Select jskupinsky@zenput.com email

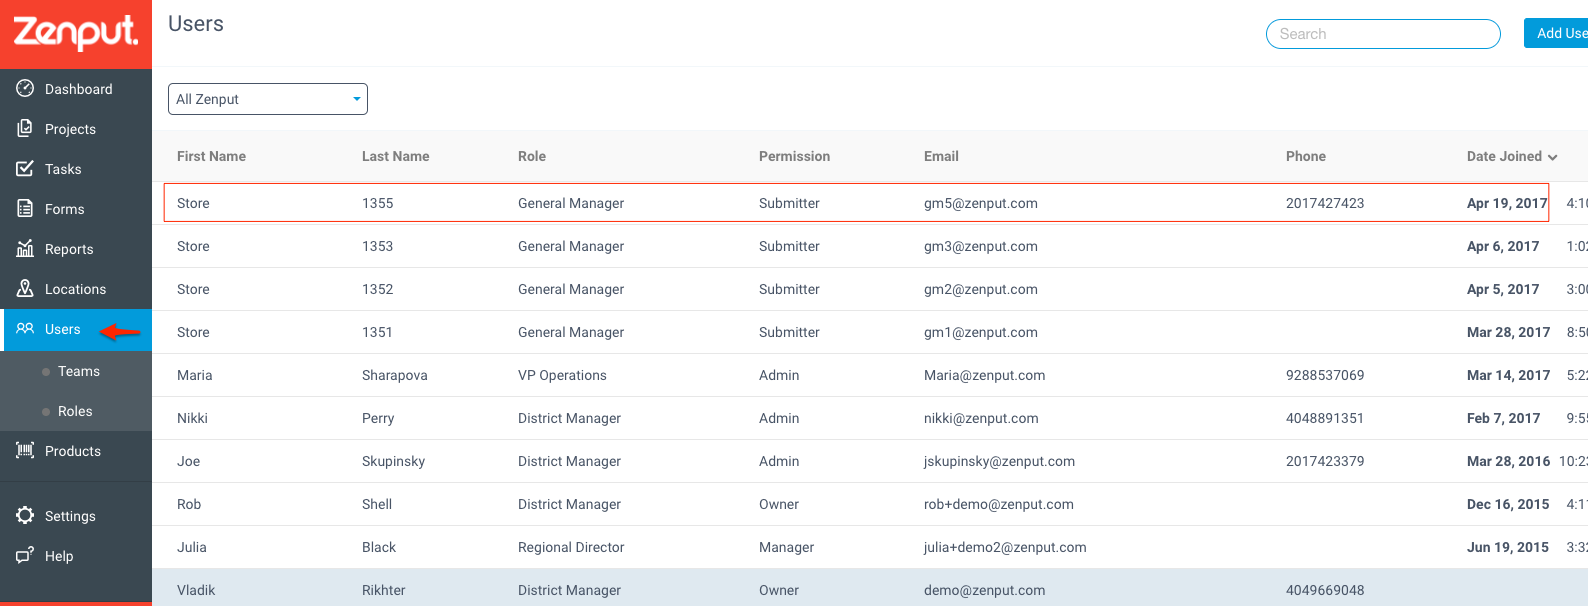point(999,461)
